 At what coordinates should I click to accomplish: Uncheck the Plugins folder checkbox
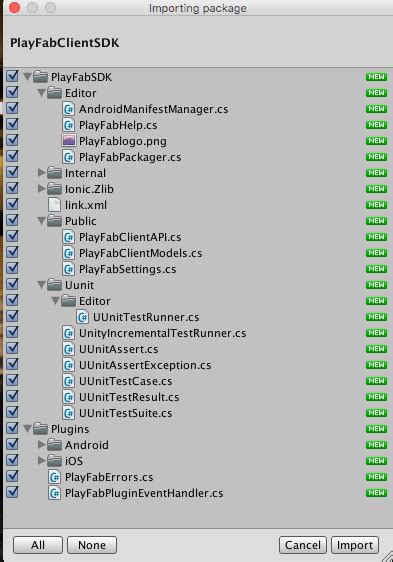point(12,428)
